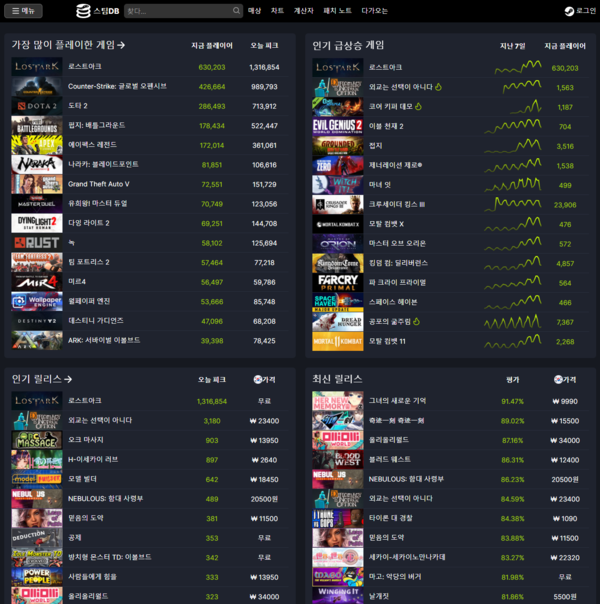600x604 pixels.
Task: Click the Mortal Kombat X thumbnail
Action: [338, 224]
